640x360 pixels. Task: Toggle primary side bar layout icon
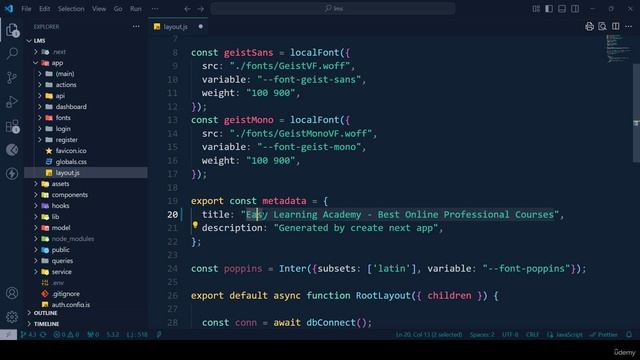[x=549, y=9]
